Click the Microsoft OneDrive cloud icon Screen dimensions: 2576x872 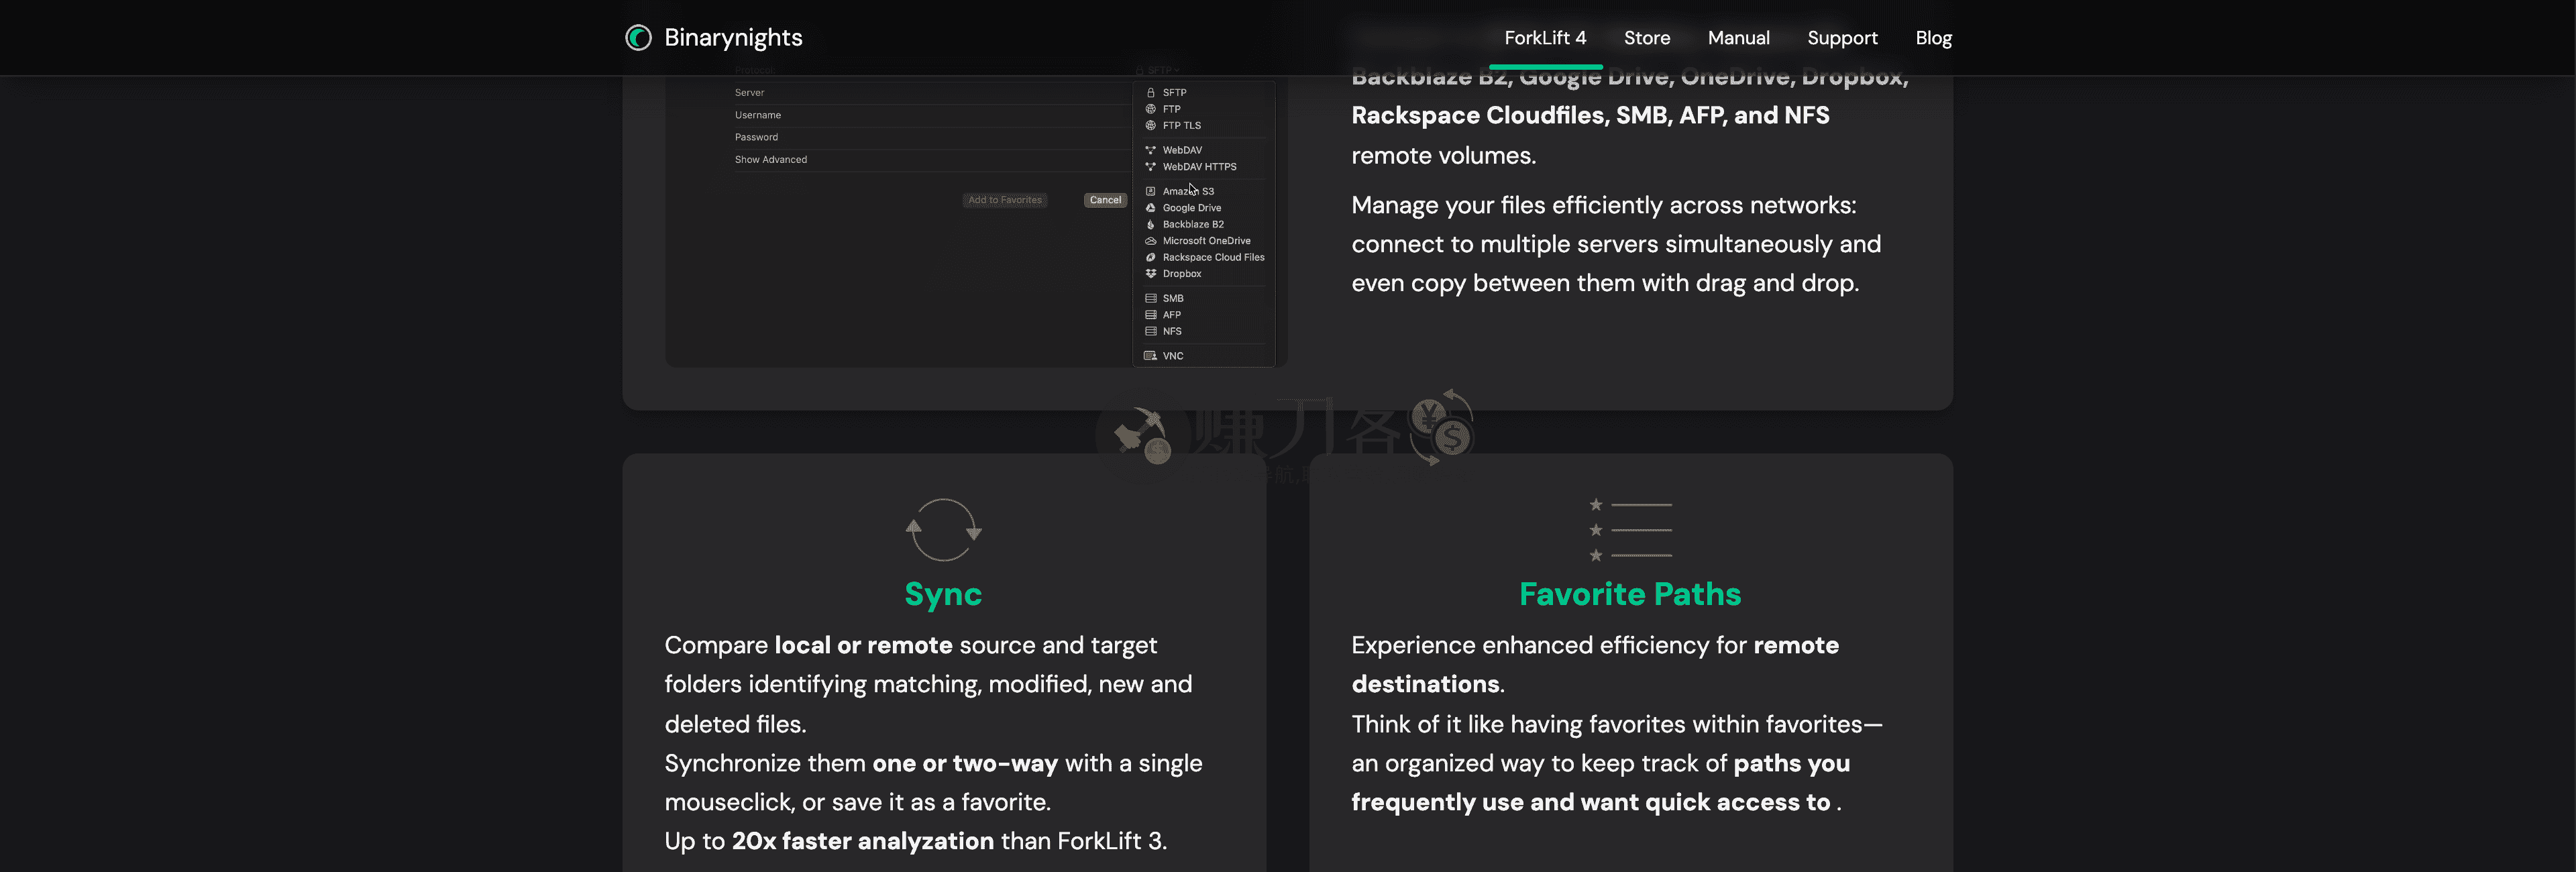click(1150, 241)
